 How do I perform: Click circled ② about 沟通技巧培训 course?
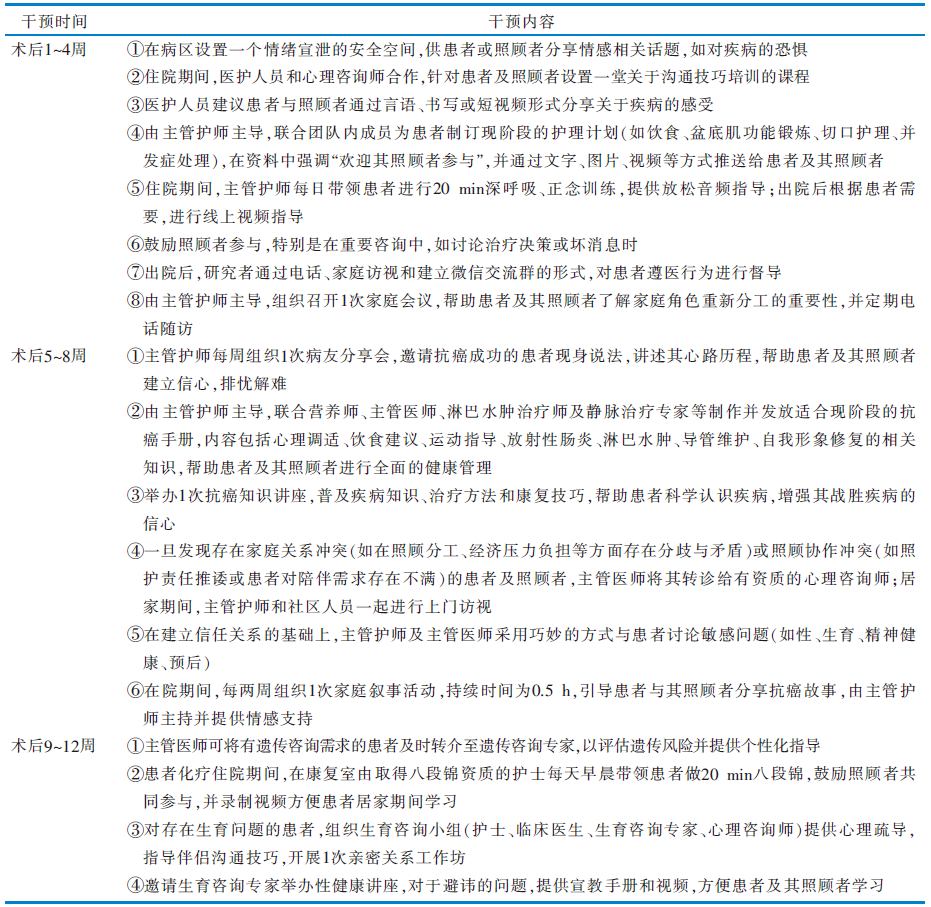coord(135,77)
